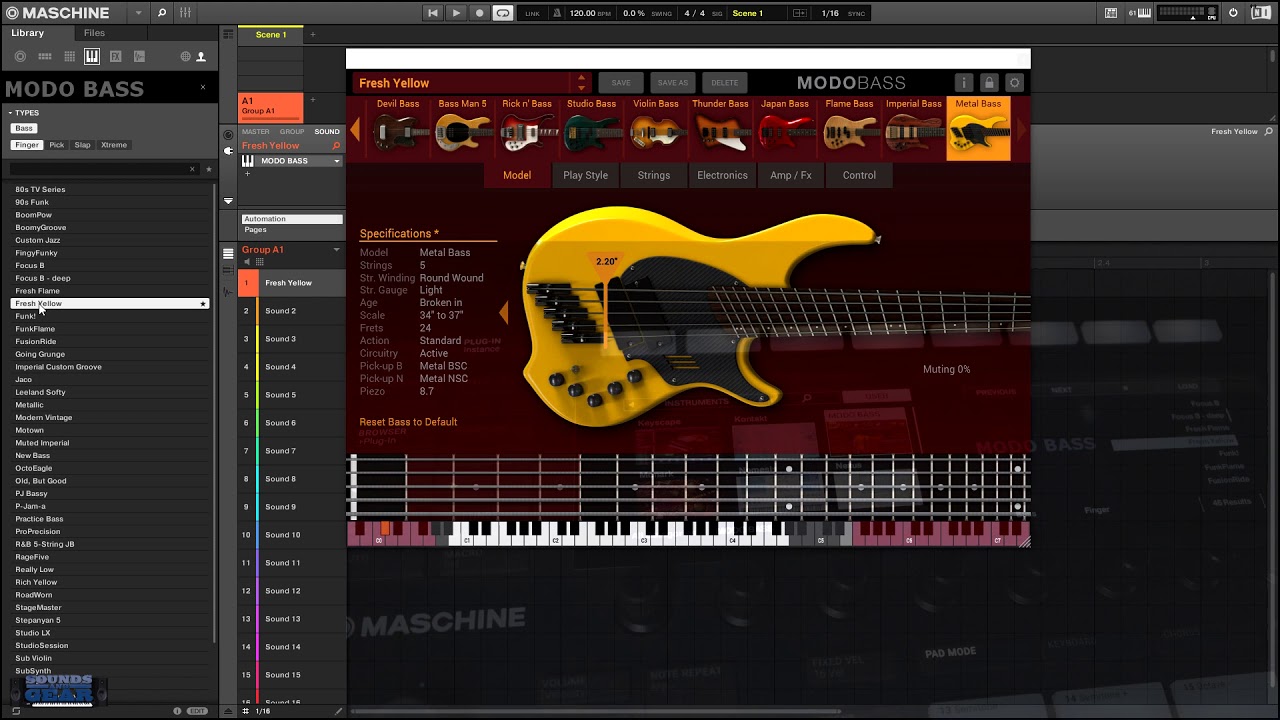Toggle the Xtreme type filter

tap(114, 145)
